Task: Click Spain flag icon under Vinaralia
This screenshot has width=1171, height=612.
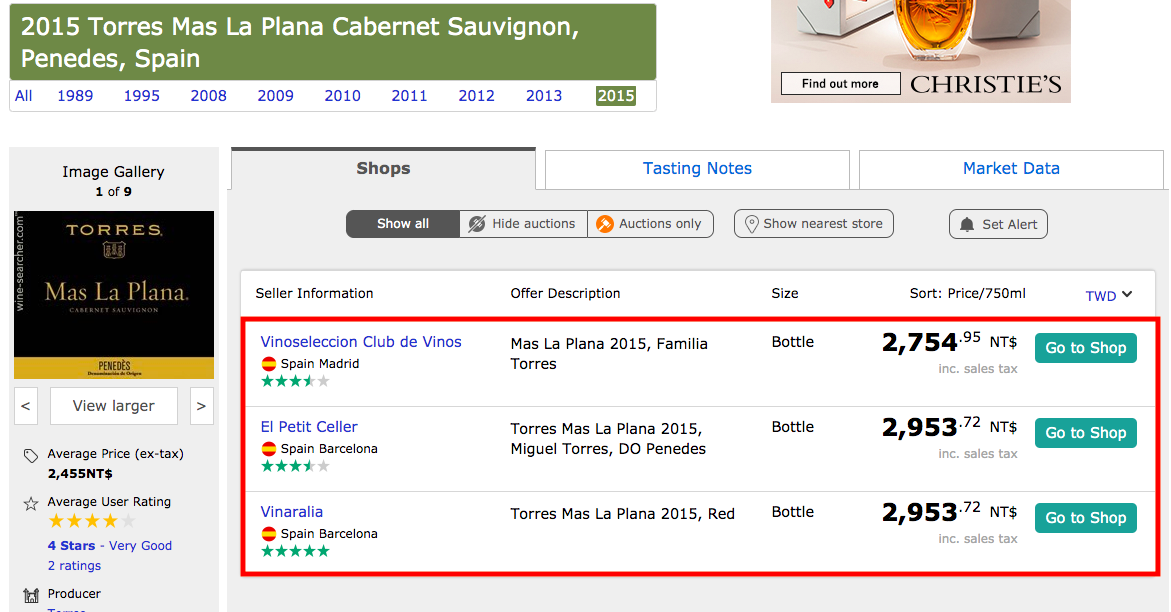Action: tap(269, 534)
